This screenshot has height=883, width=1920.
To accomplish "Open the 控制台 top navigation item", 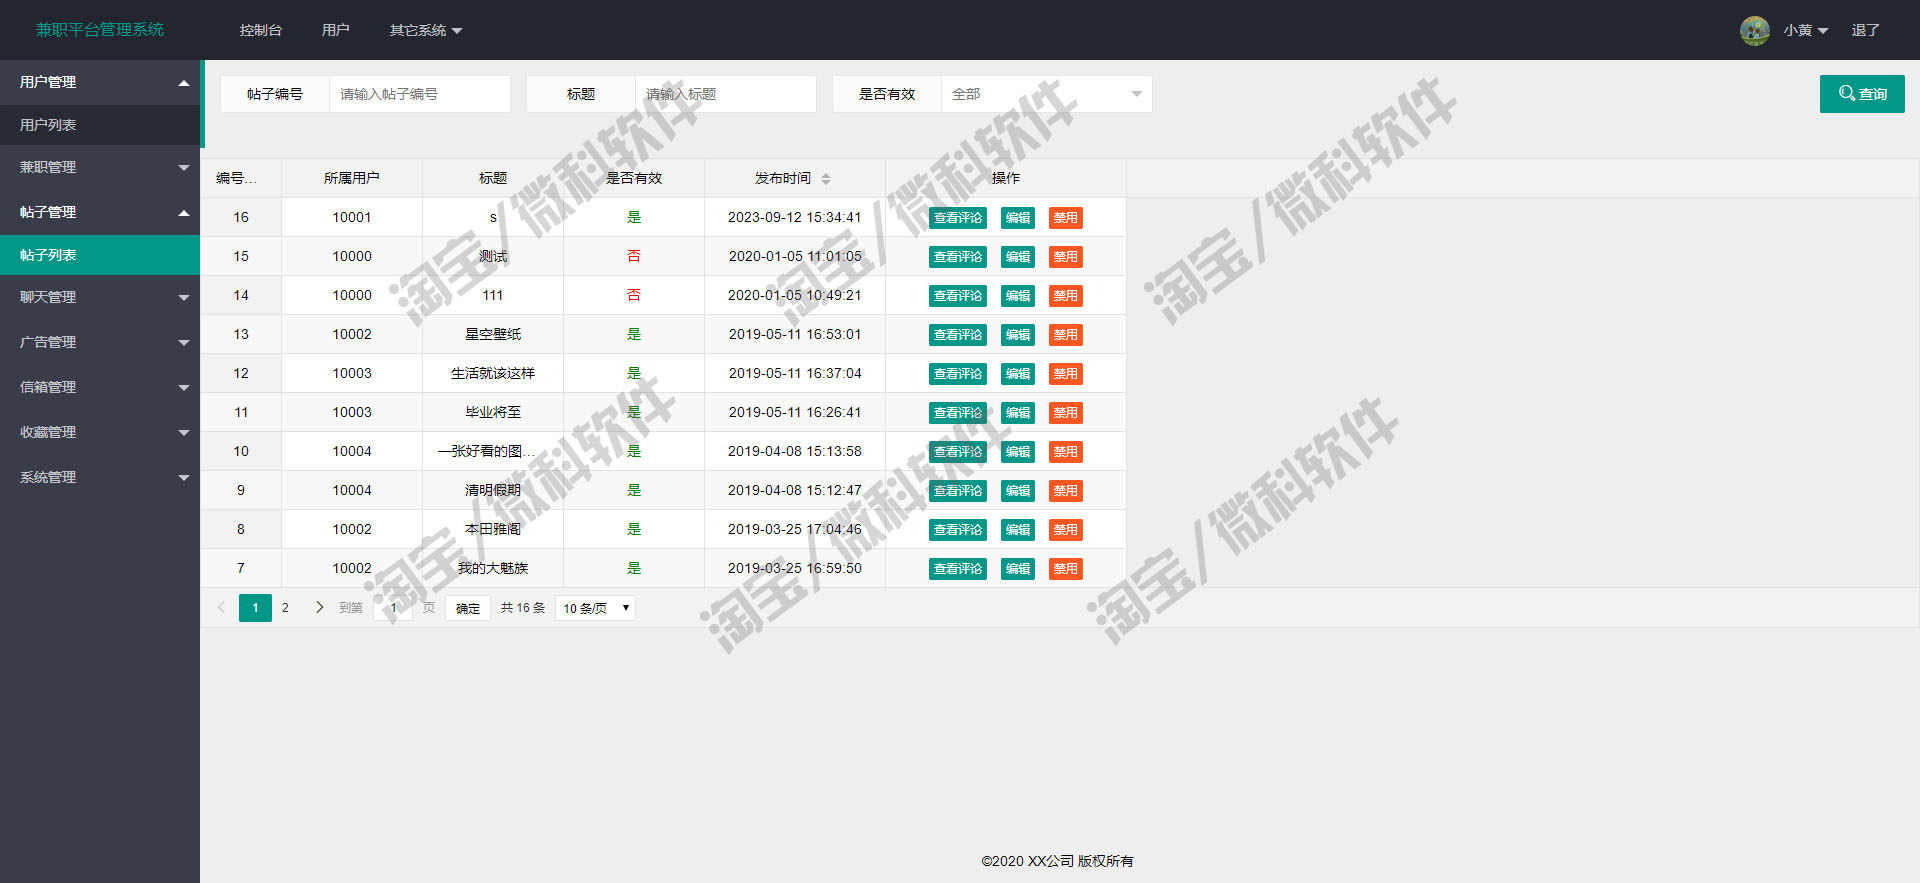I will pos(261,30).
